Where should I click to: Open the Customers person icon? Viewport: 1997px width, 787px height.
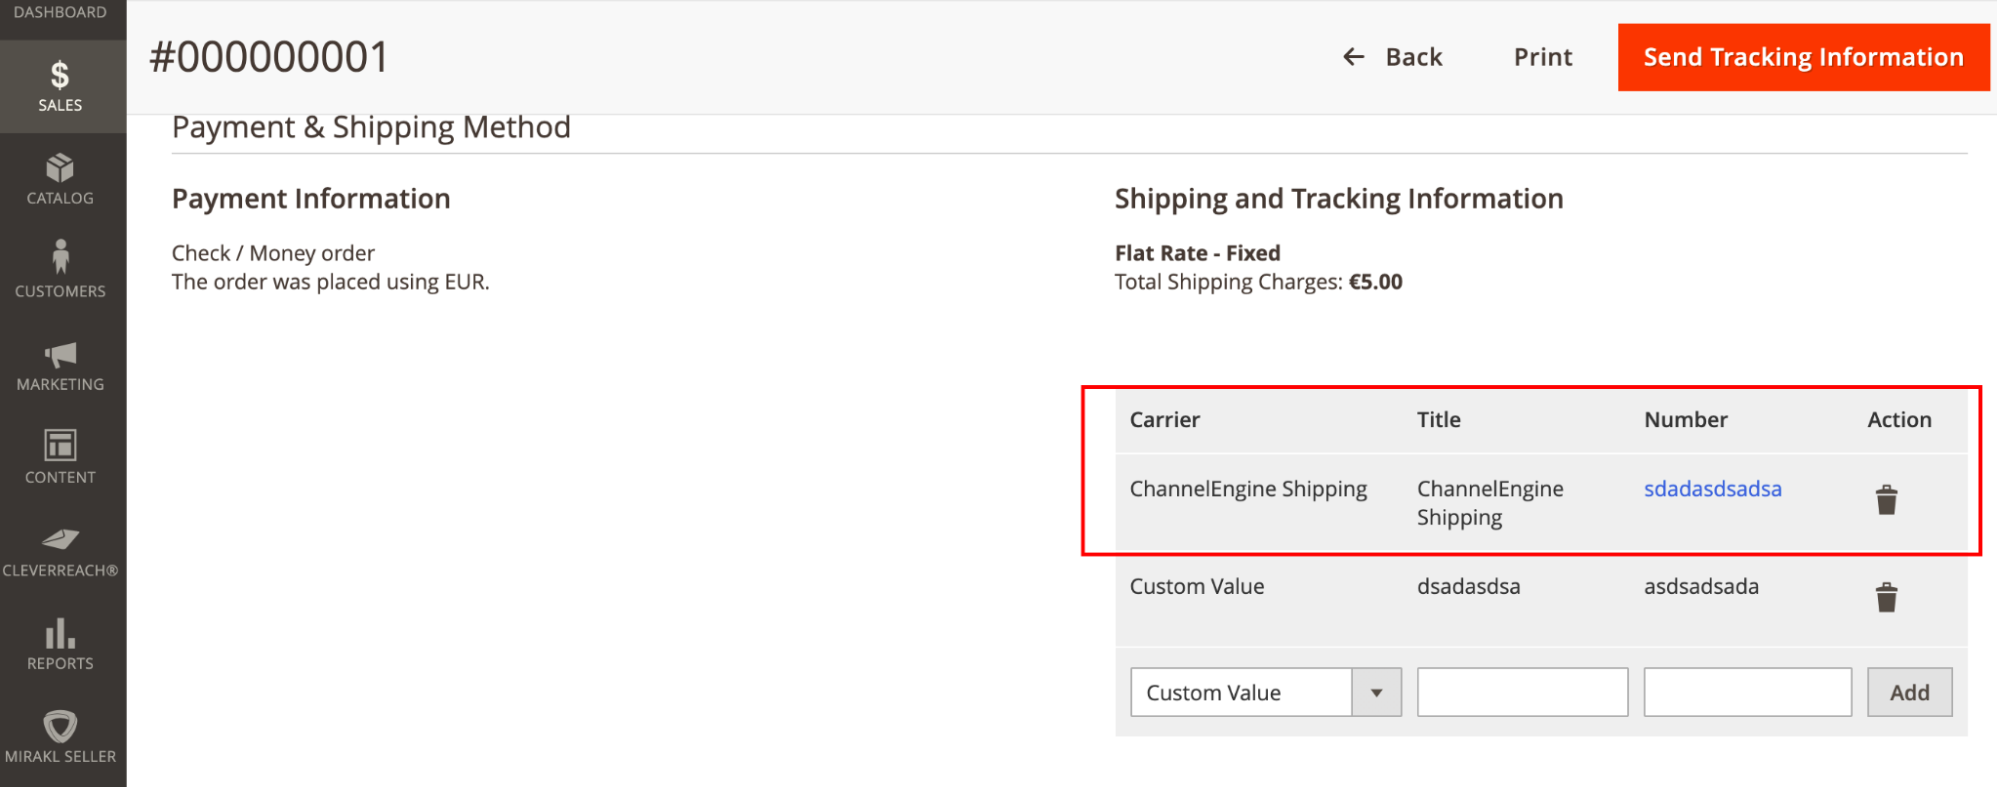60,257
